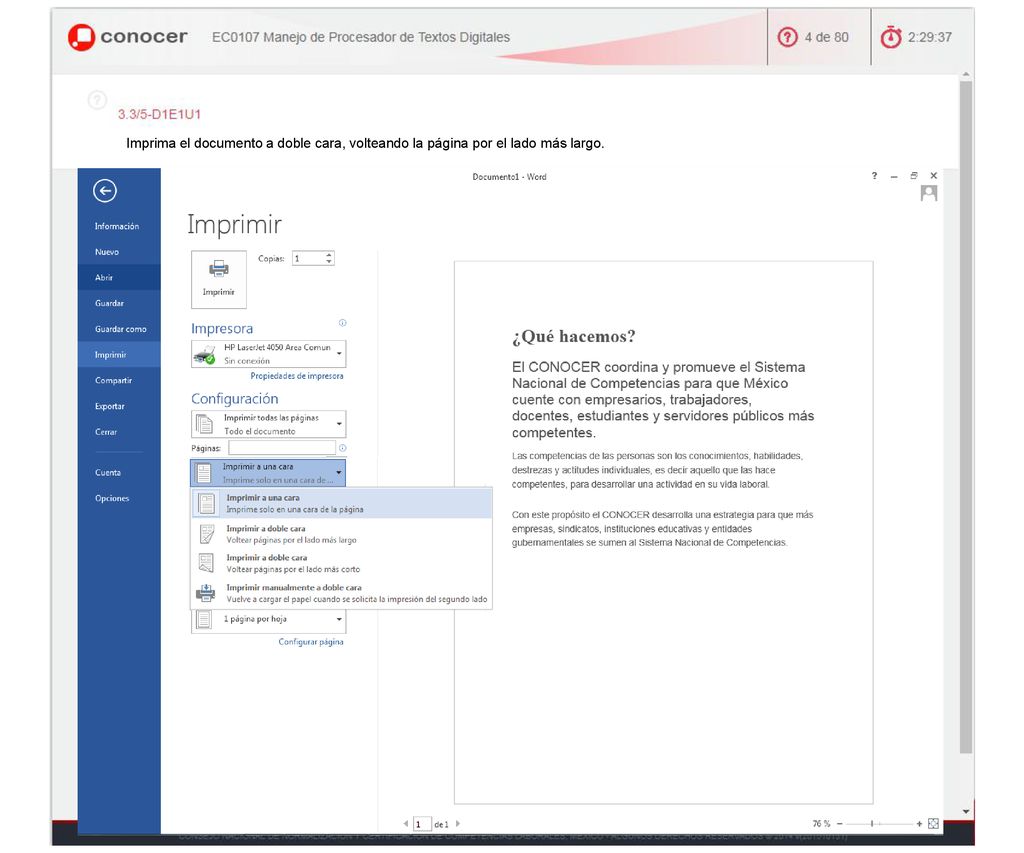This screenshot has width=1024, height=853.
Task: Open Nuevo in the sidebar
Action: (x=119, y=251)
